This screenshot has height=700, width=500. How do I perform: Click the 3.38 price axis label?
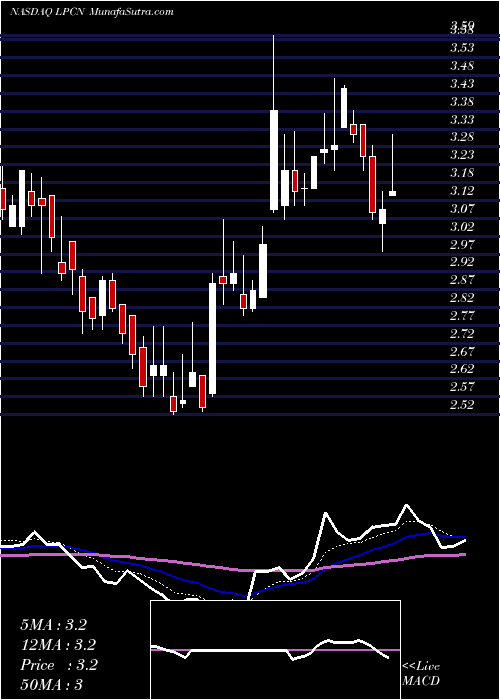[462, 101]
